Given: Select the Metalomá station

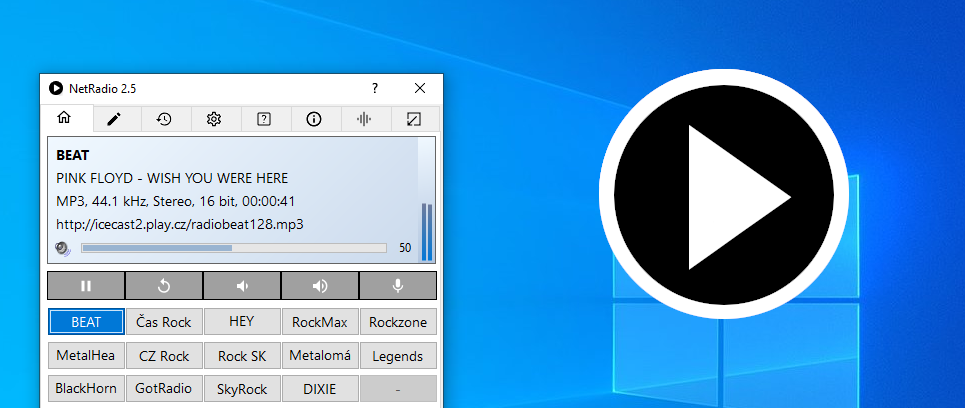Looking at the screenshot, I should (x=320, y=356).
